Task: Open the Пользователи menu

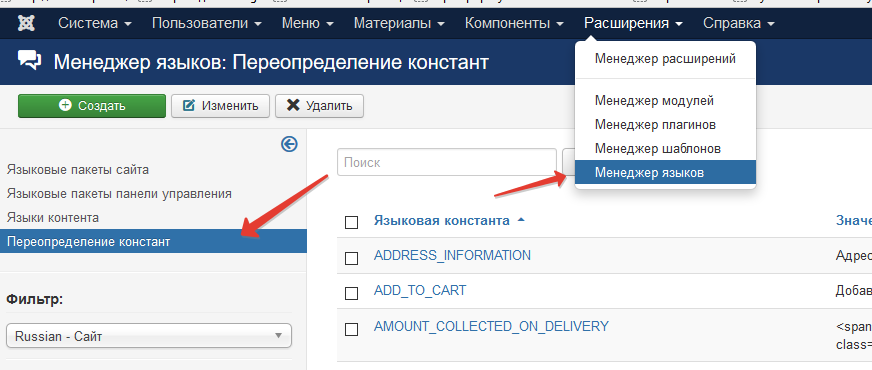Action: point(206,23)
